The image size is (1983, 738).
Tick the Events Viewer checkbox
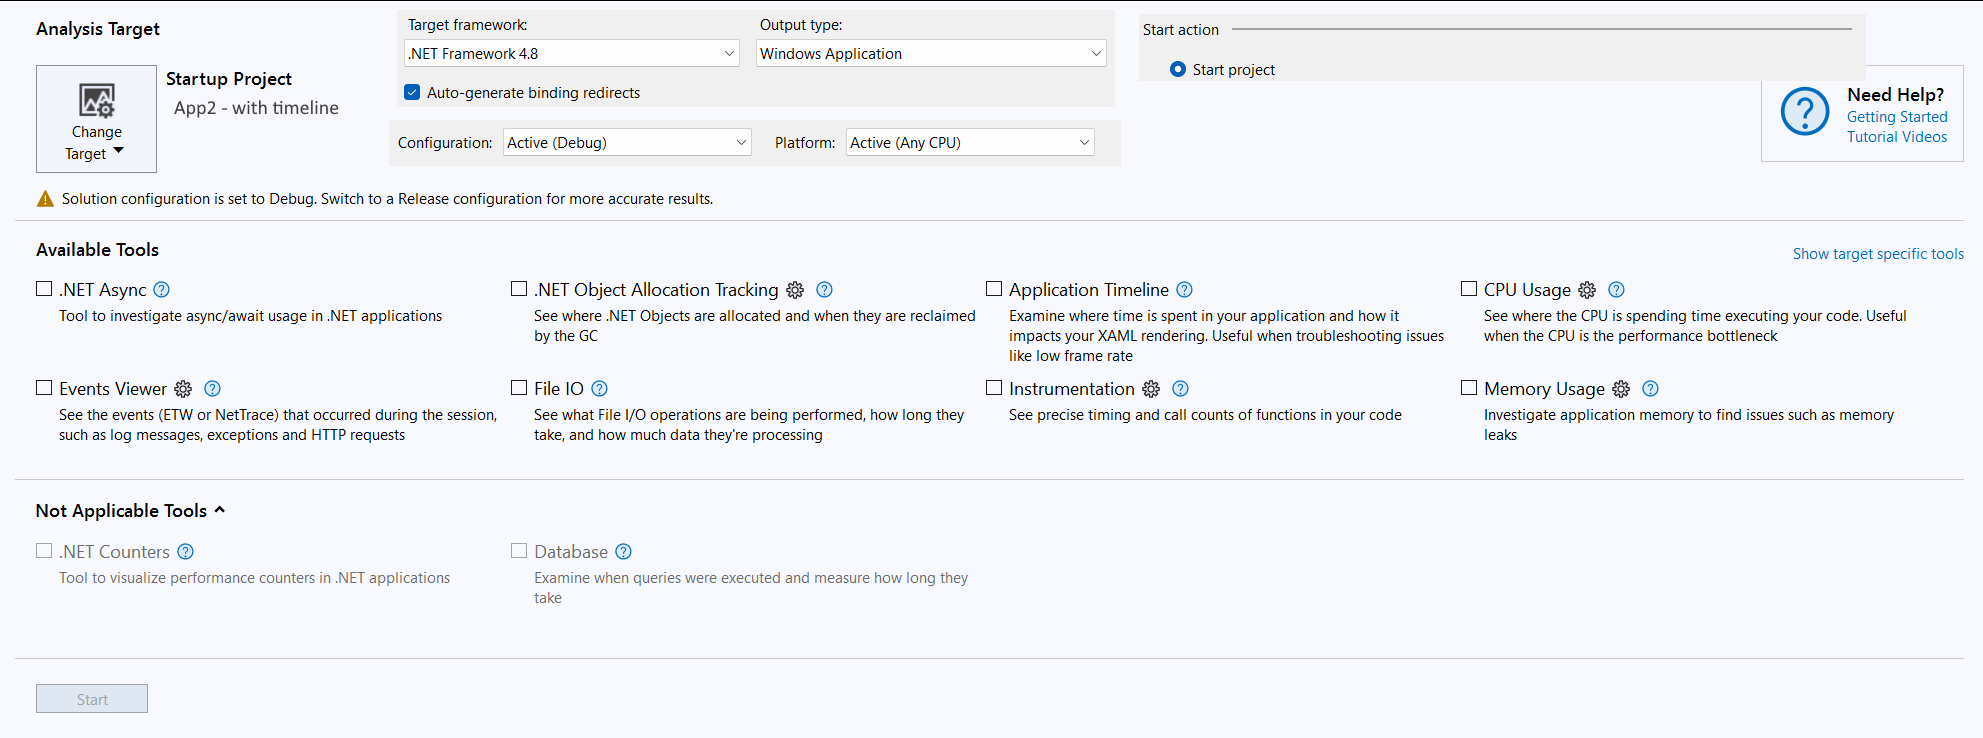coord(44,388)
